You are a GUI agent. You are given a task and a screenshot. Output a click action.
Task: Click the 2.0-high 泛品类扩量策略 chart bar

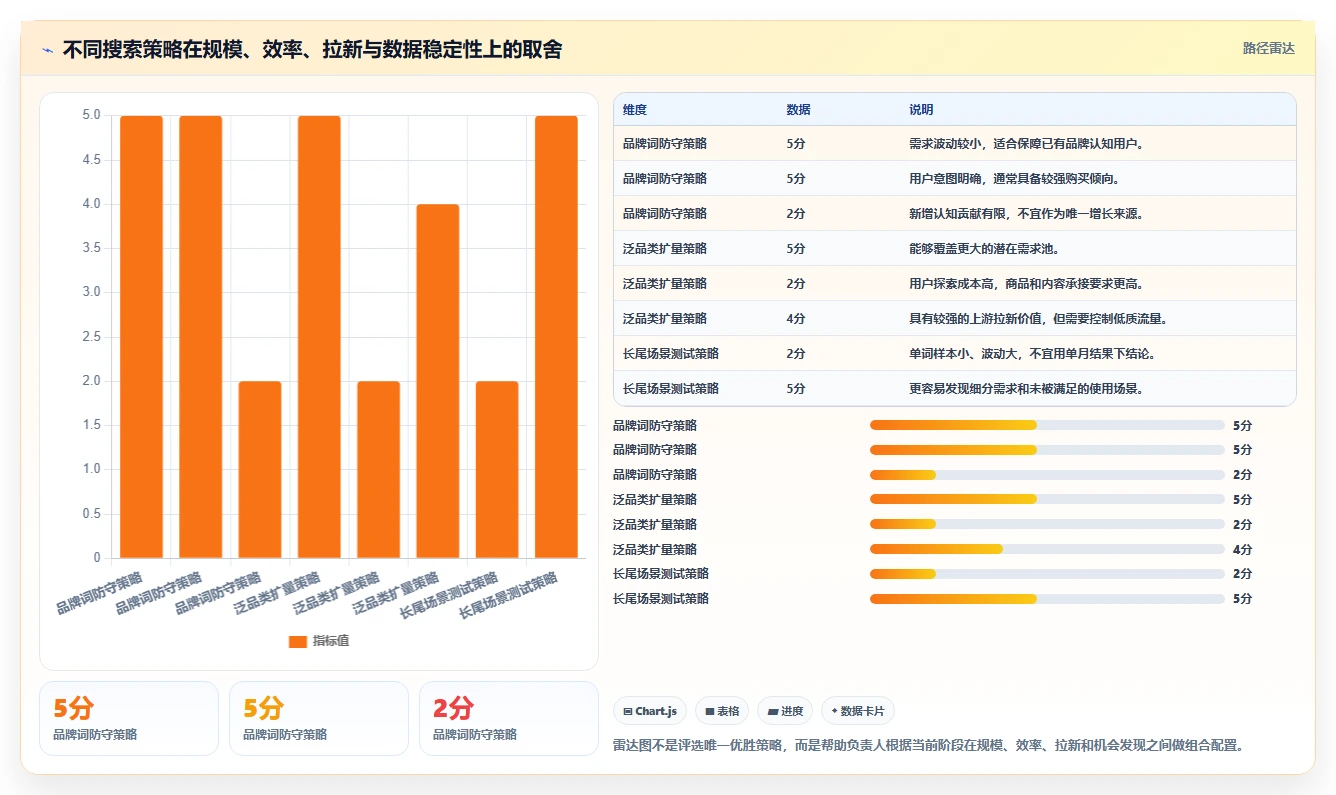click(378, 470)
